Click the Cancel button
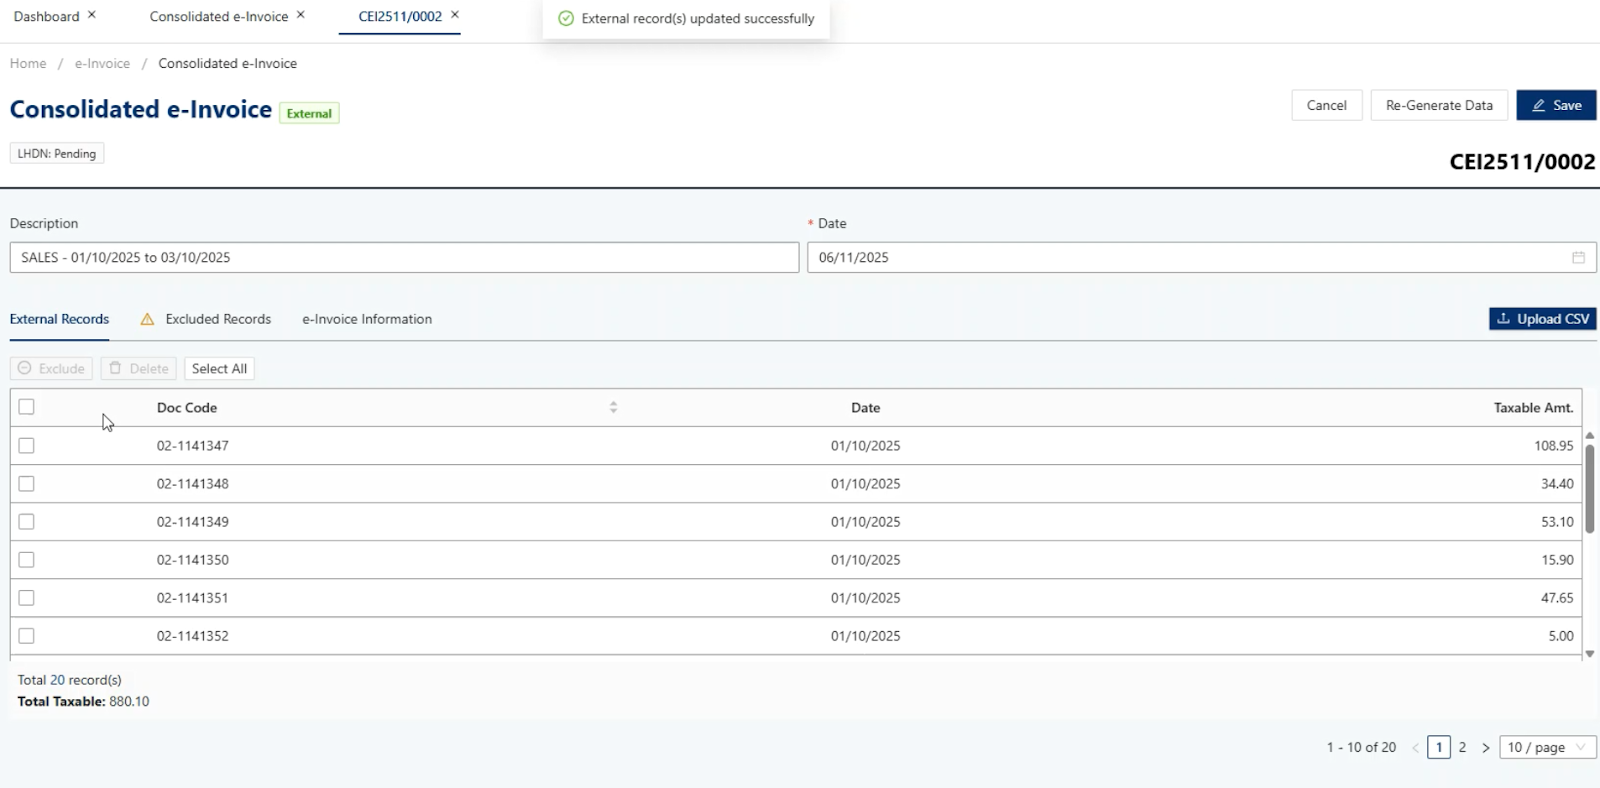 click(x=1327, y=105)
